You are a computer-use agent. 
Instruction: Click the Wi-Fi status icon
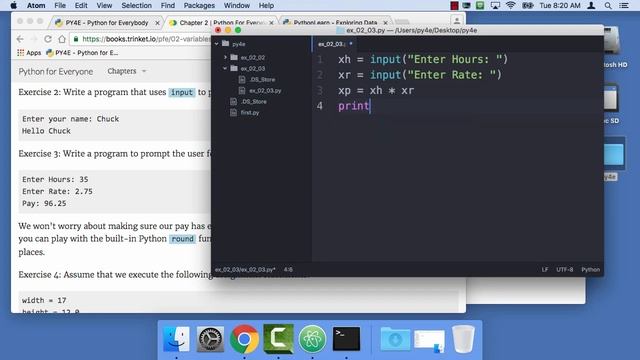(x=510, y=5)
